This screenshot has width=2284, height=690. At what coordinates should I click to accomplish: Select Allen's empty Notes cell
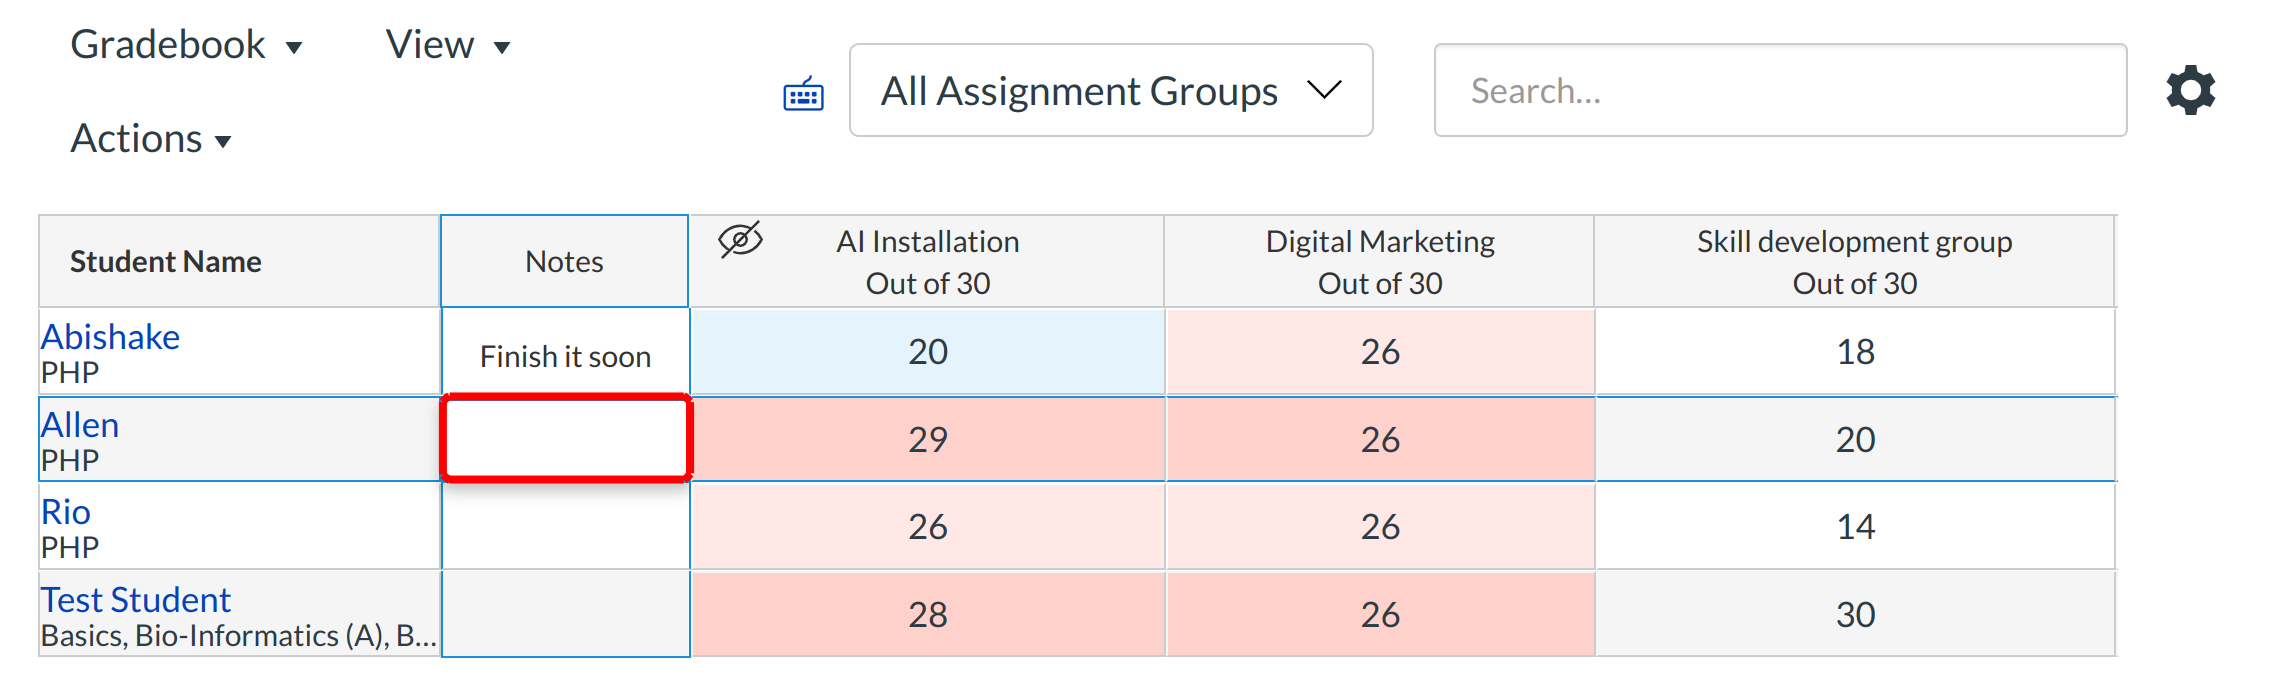566,439
